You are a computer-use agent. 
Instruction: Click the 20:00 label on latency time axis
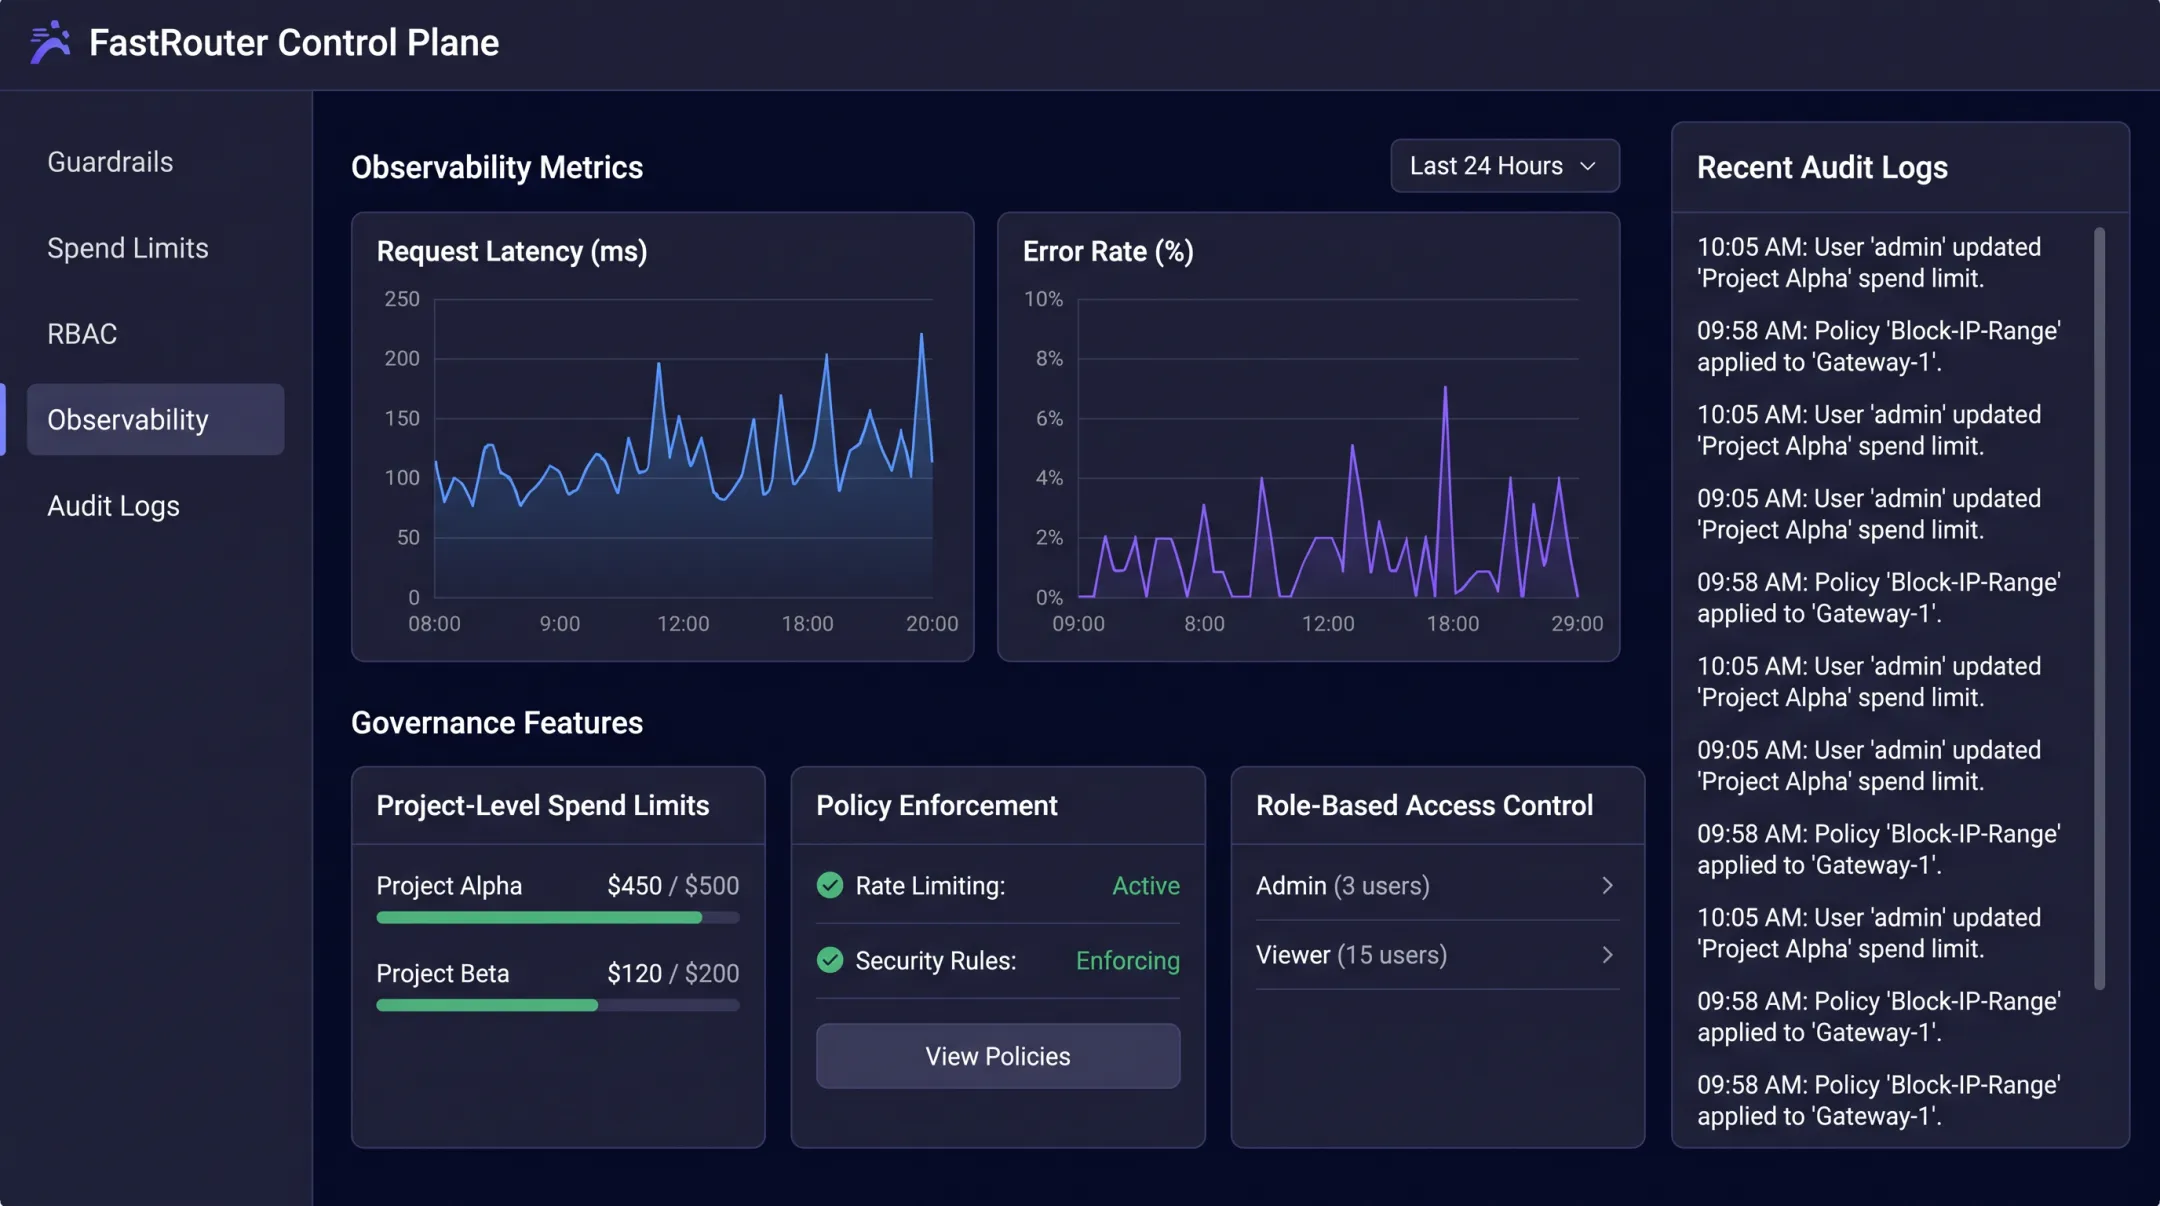[x=932, y=624]
